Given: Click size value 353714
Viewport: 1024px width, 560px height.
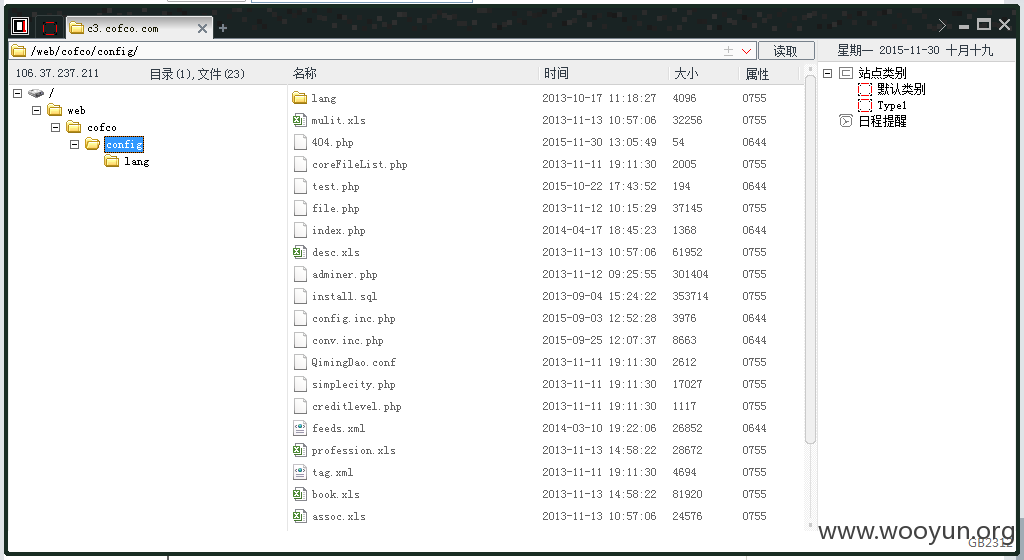Looking at the screenshot, I should (x=690, y=296).
